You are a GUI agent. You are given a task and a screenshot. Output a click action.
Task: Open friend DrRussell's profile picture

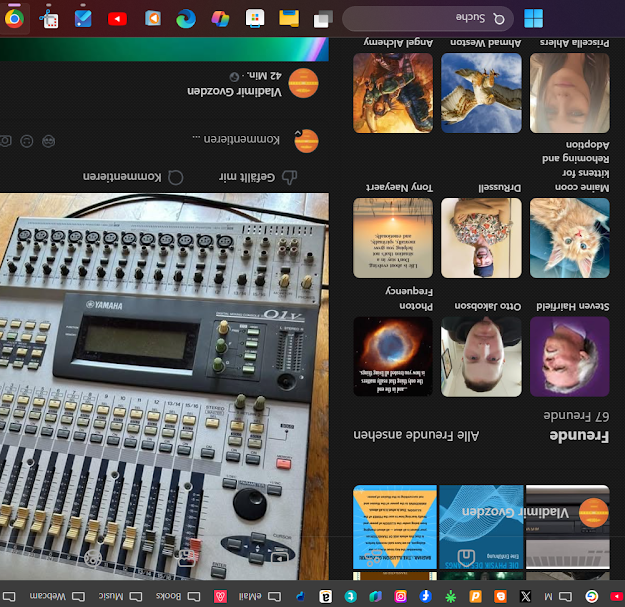481,238
